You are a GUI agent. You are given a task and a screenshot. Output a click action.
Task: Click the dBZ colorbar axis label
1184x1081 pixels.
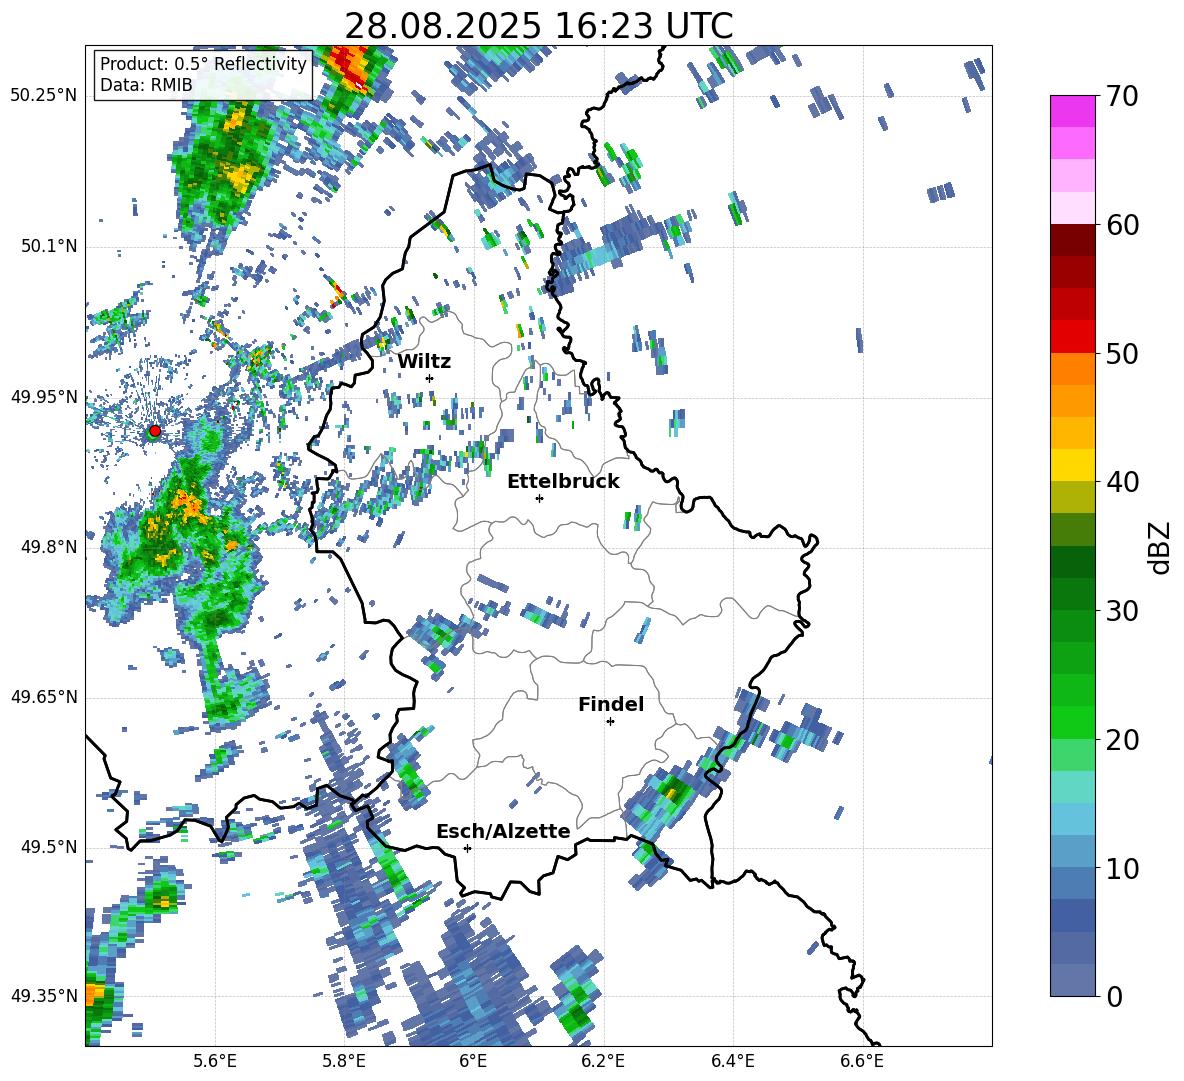click(x=1161, y=547)
